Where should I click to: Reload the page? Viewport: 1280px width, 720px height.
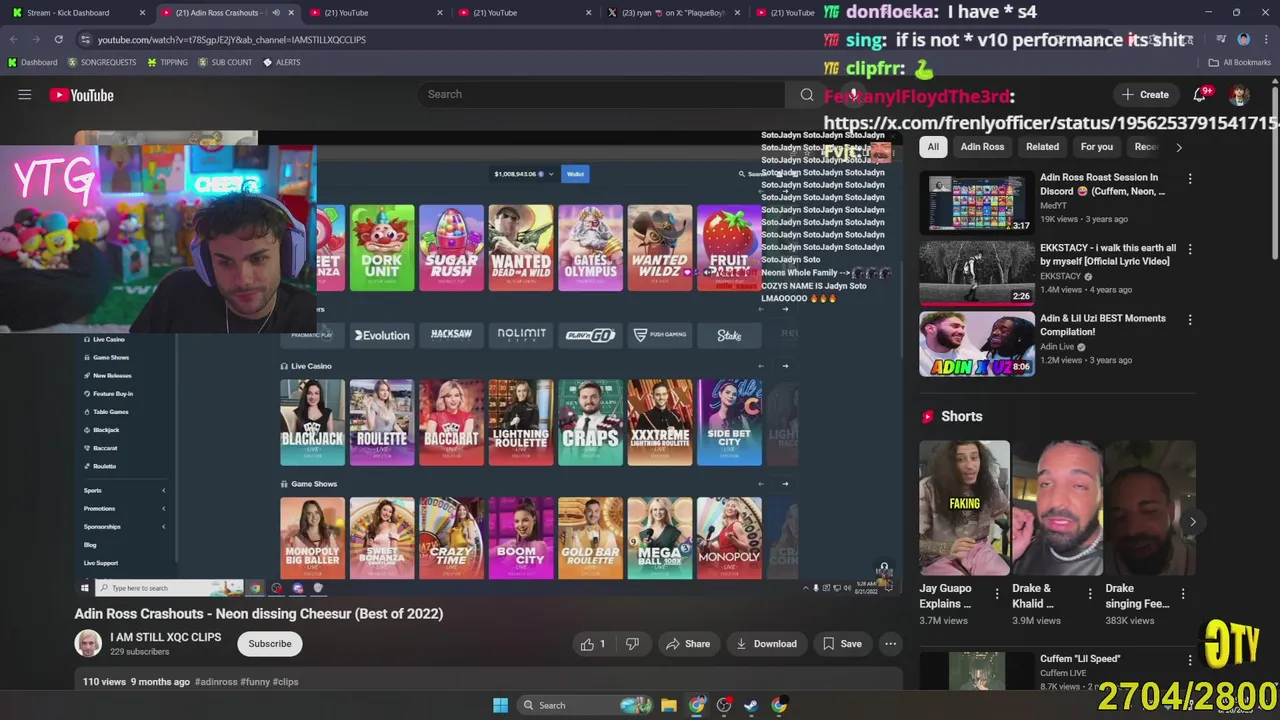58,39
